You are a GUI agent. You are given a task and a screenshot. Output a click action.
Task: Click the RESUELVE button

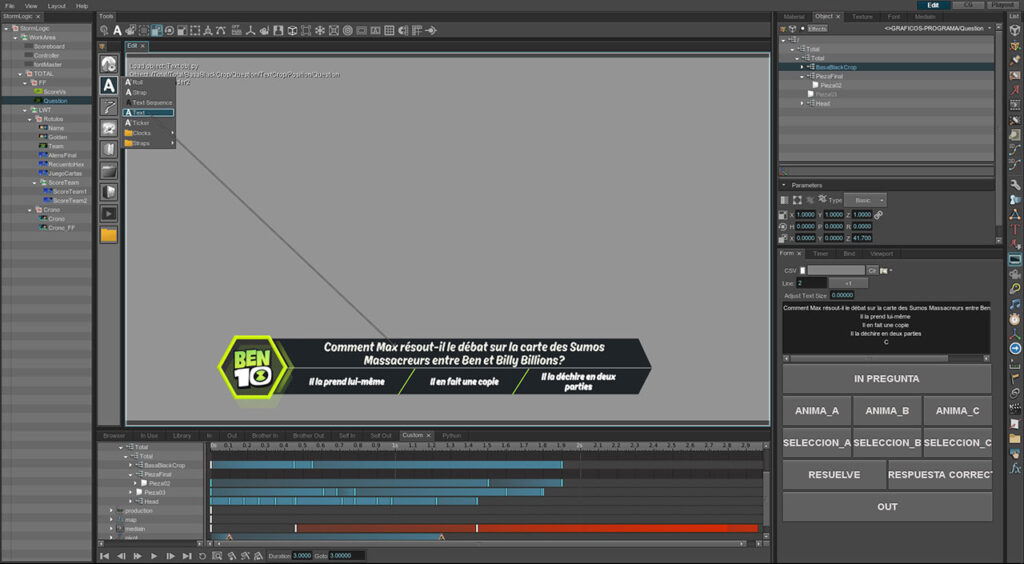pos(833,475)
